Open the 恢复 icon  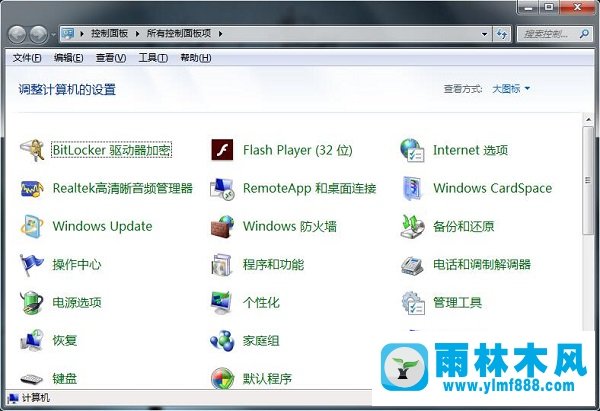tap(32, 340)
